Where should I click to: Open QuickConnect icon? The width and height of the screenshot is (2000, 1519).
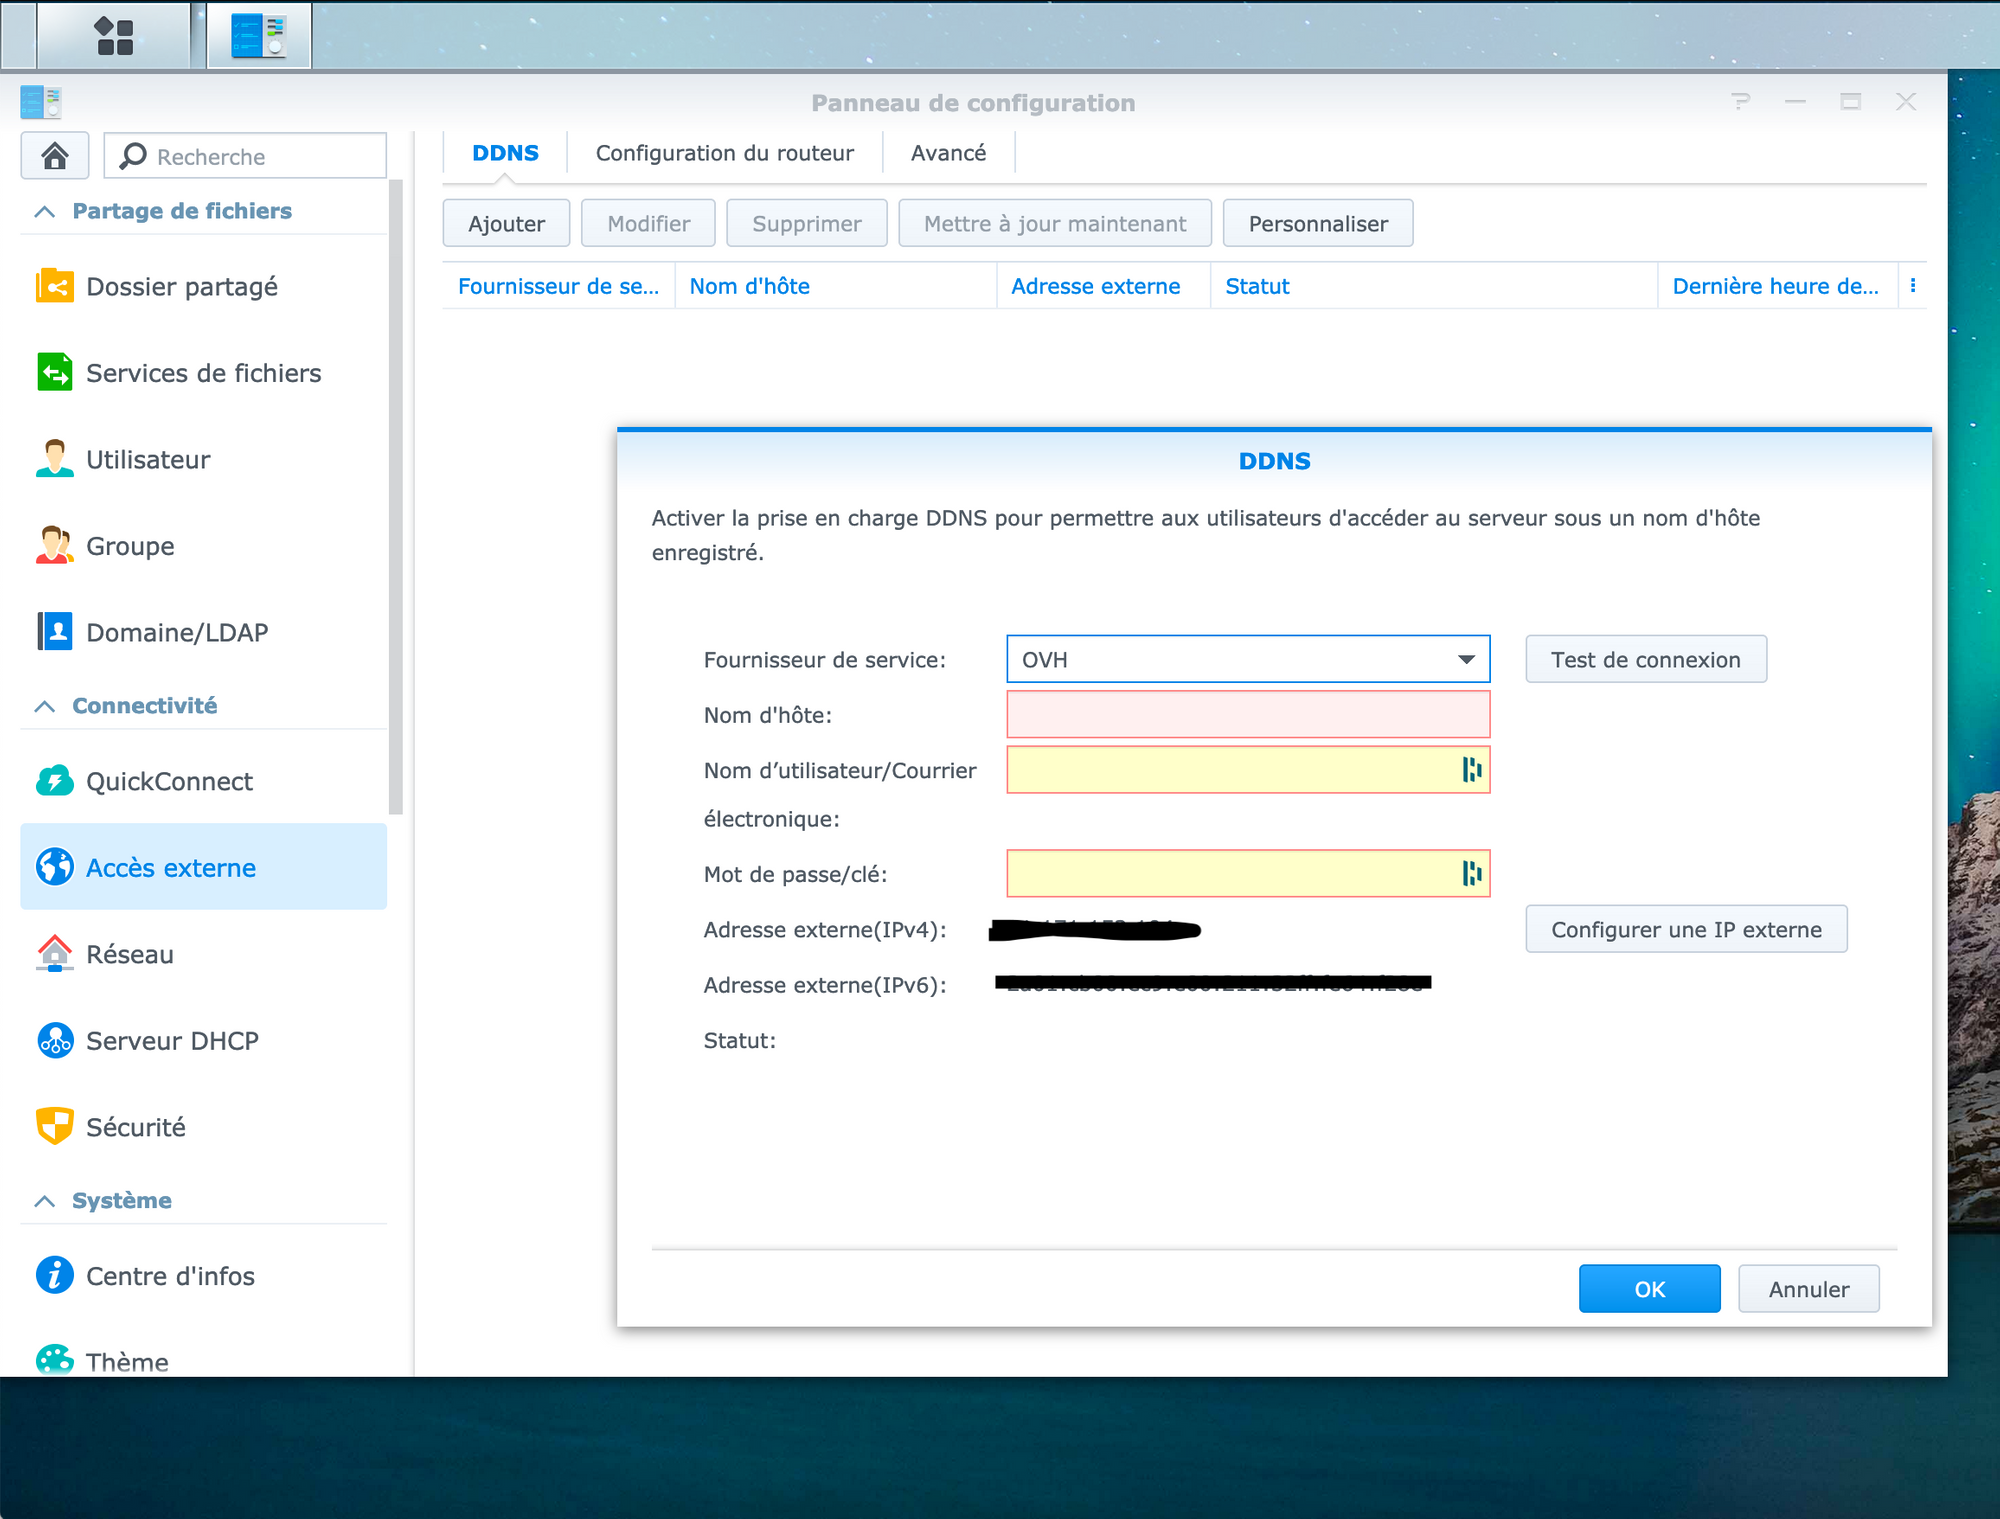(54, 781)
